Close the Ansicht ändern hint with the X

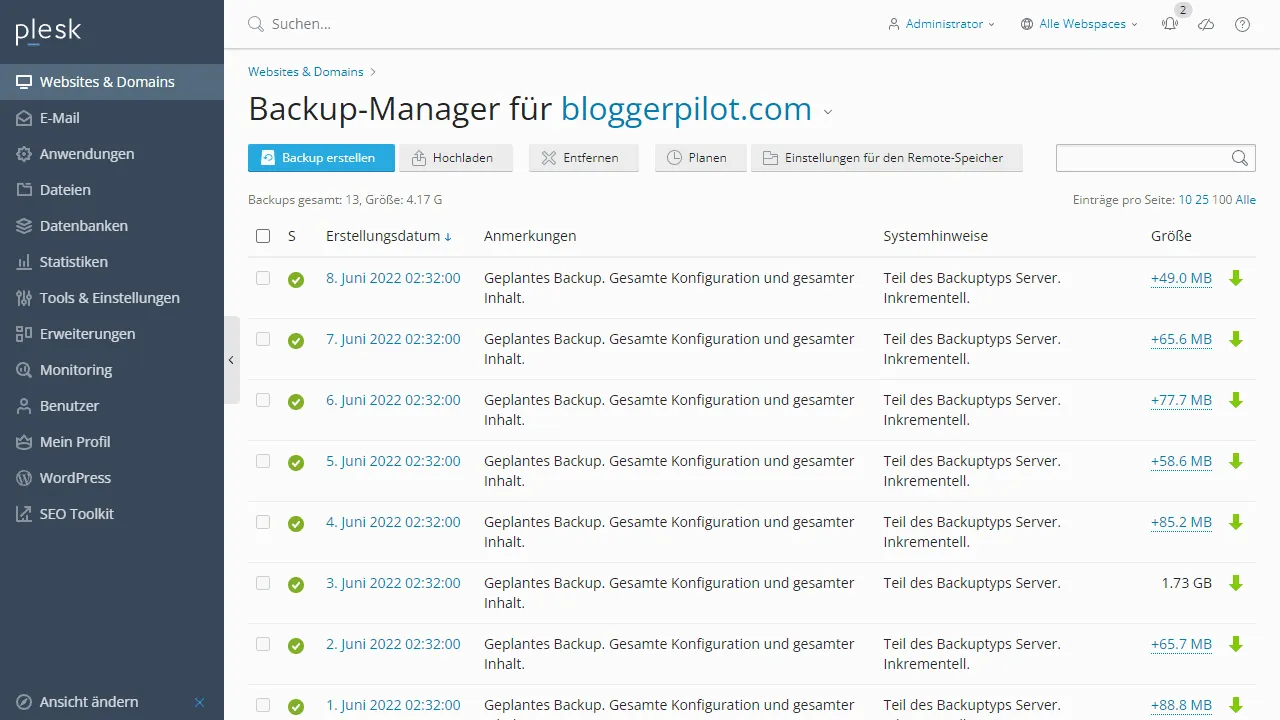click(x=199, y=702)
